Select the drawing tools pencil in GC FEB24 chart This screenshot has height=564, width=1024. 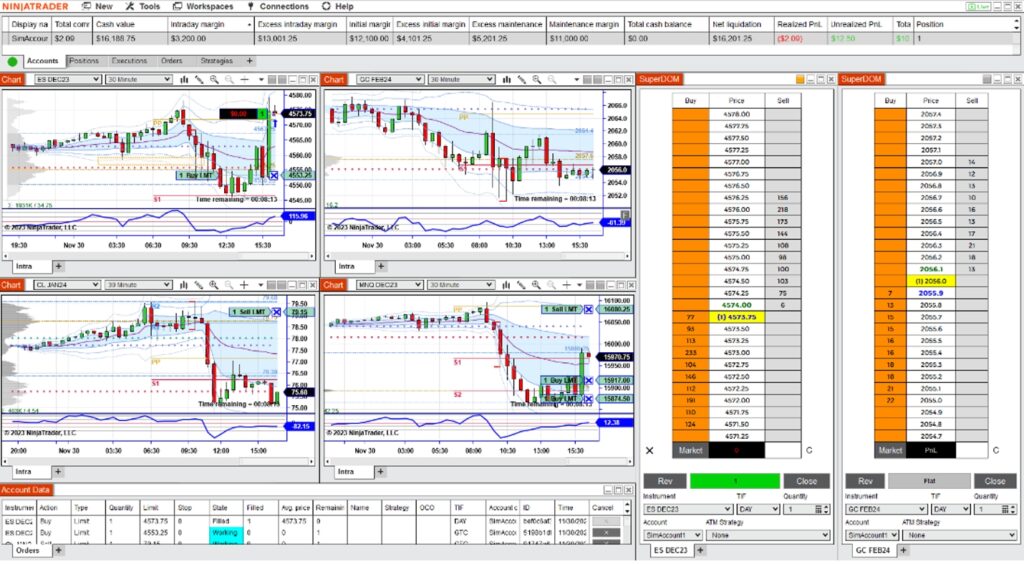(x=522, y=80)
